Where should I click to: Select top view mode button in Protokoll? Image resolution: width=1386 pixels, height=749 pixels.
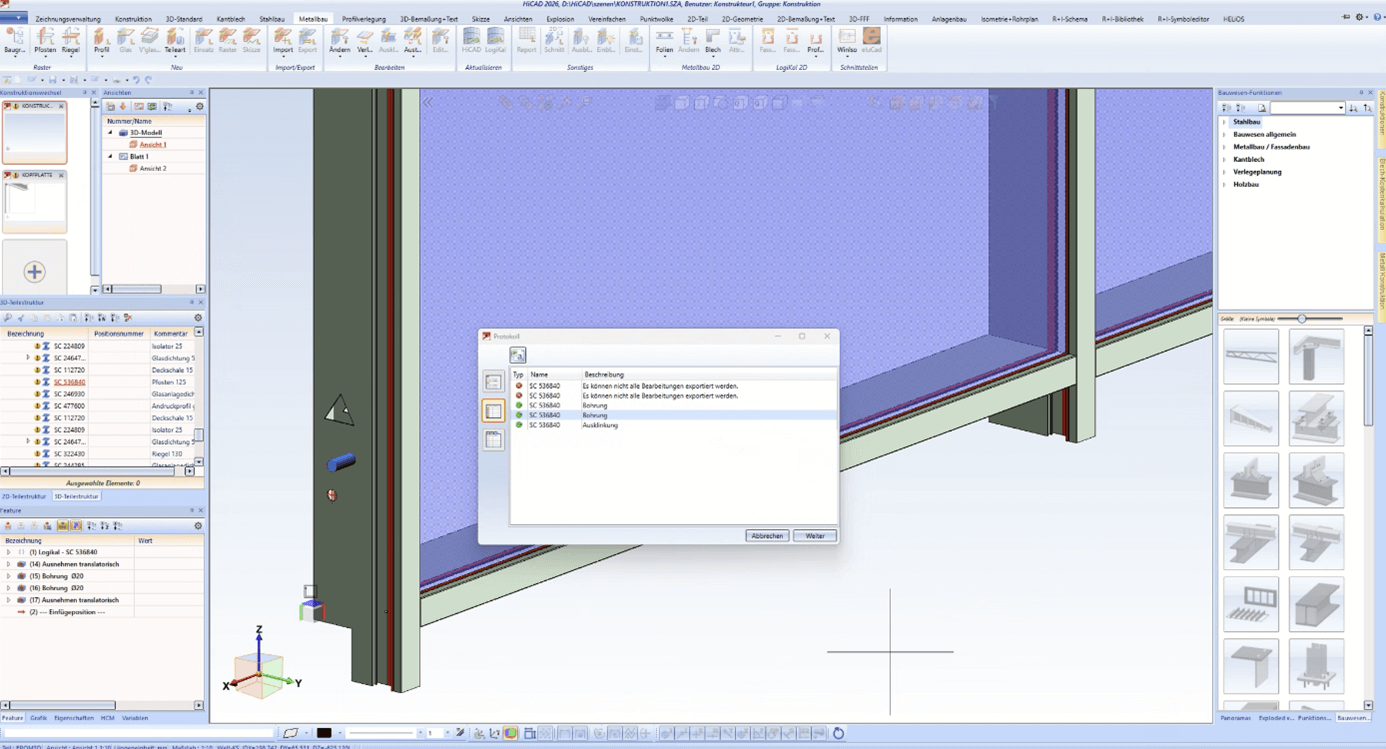[494, 381]
